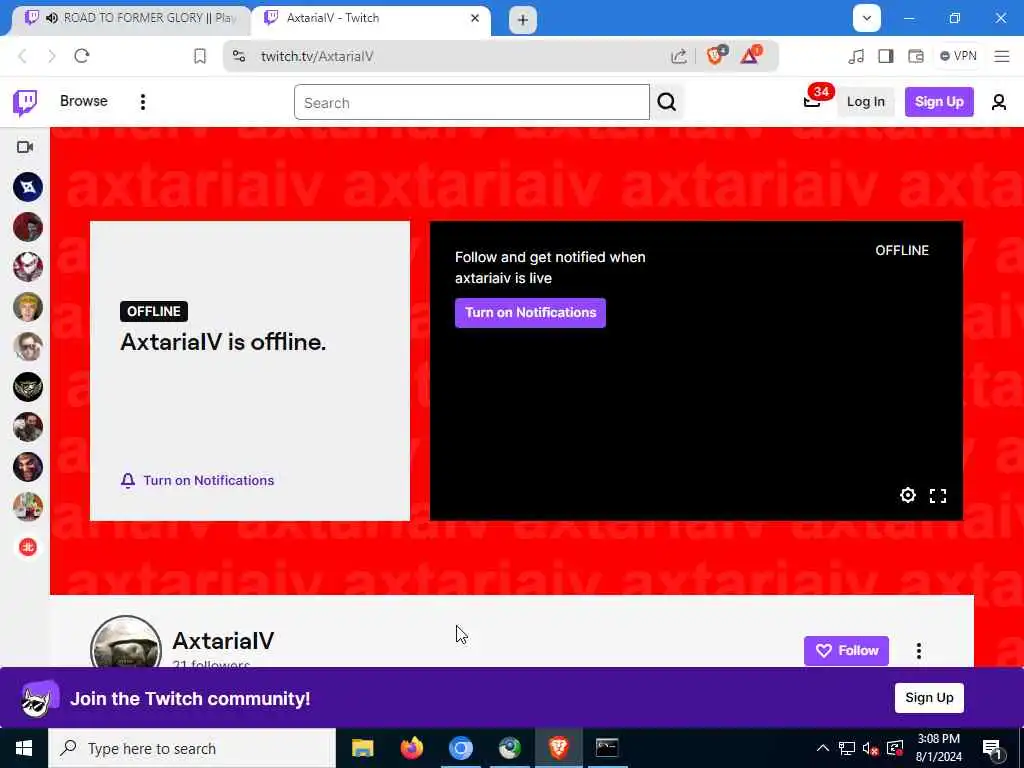
Task: Open the Brave playlist music icon
Action: [x=856, y=56]
